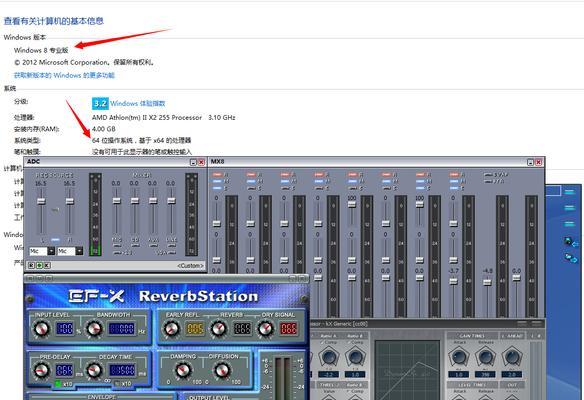Mute MX8 channel 2 with its M button
This screenshot has width=584, height=400.
[251, 181]
